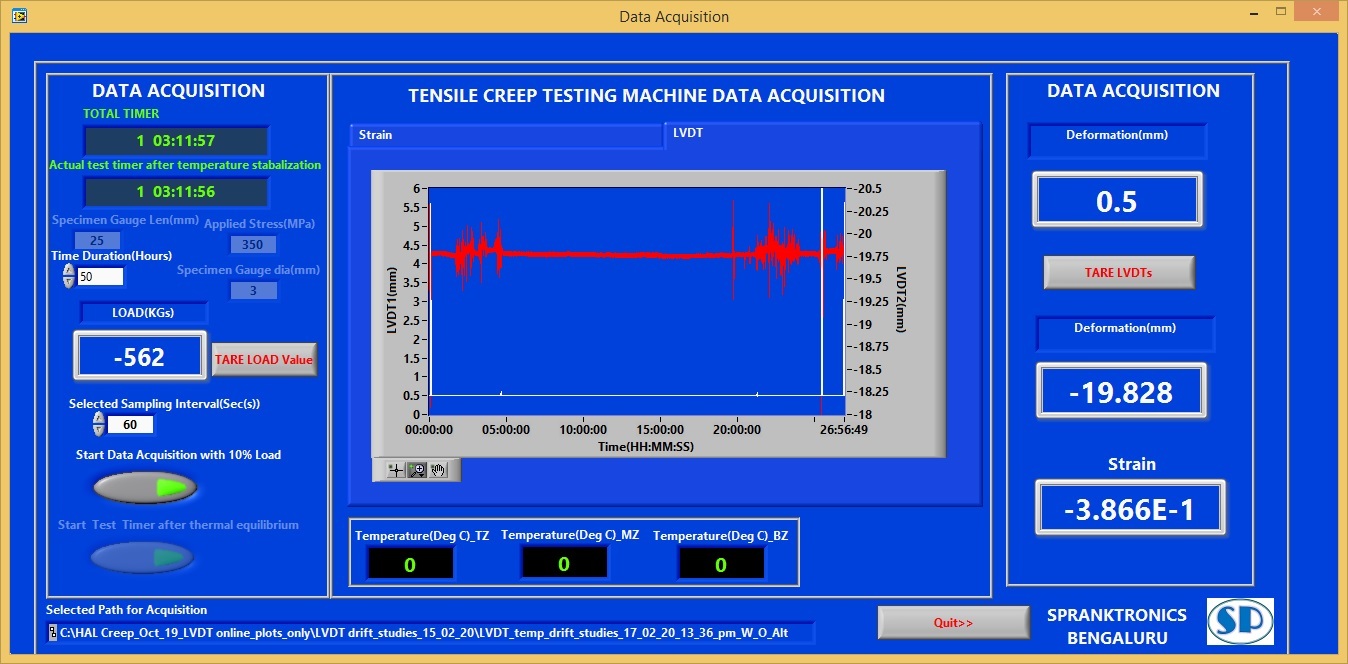This screenshot has width=1348, height=664.
Task: Click the LabVIEW icon in the title bar
Action: [x=19, y=15]
